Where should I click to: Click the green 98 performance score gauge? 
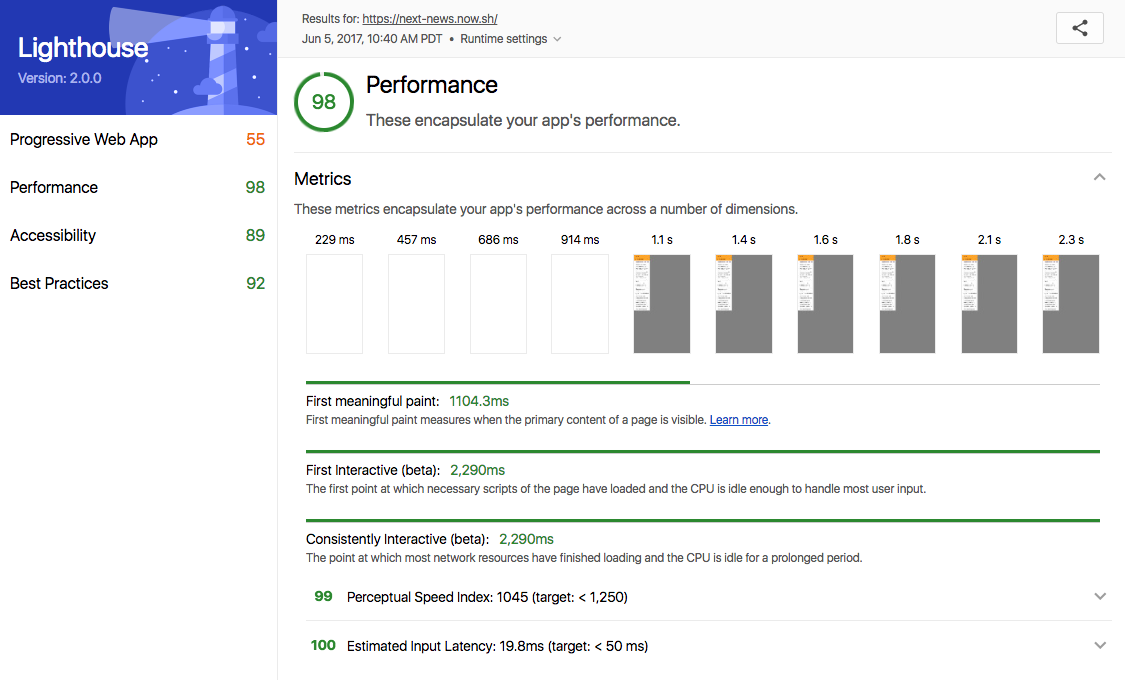tap(323, 102)
